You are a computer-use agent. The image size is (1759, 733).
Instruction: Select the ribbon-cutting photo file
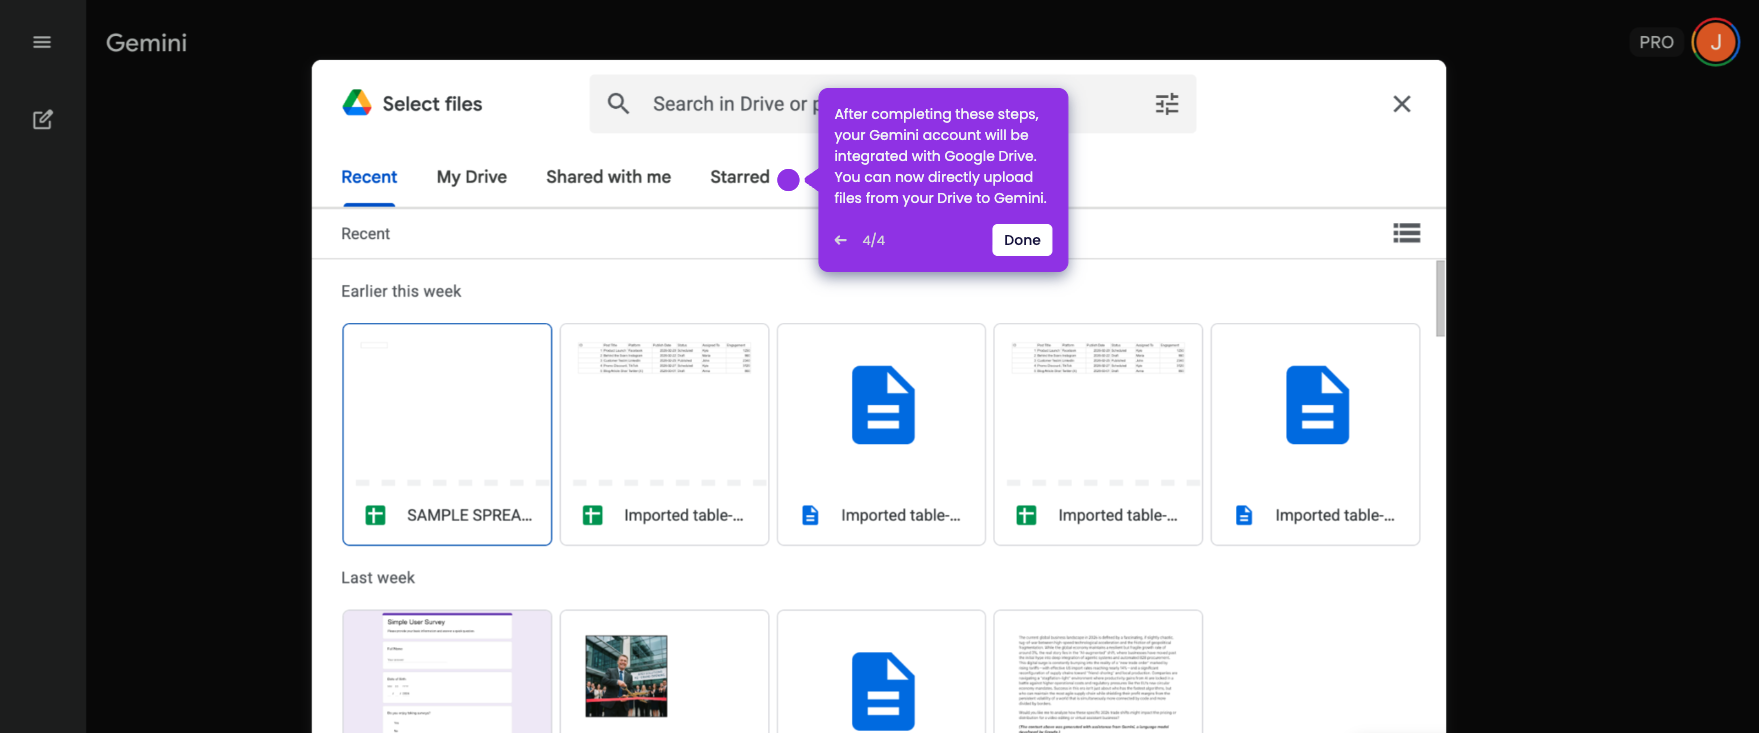664,671
